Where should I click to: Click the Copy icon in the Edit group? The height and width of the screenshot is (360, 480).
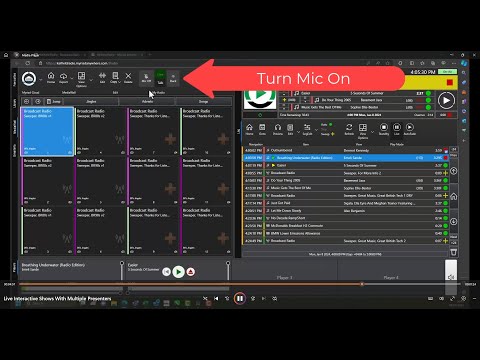point(115,76)
